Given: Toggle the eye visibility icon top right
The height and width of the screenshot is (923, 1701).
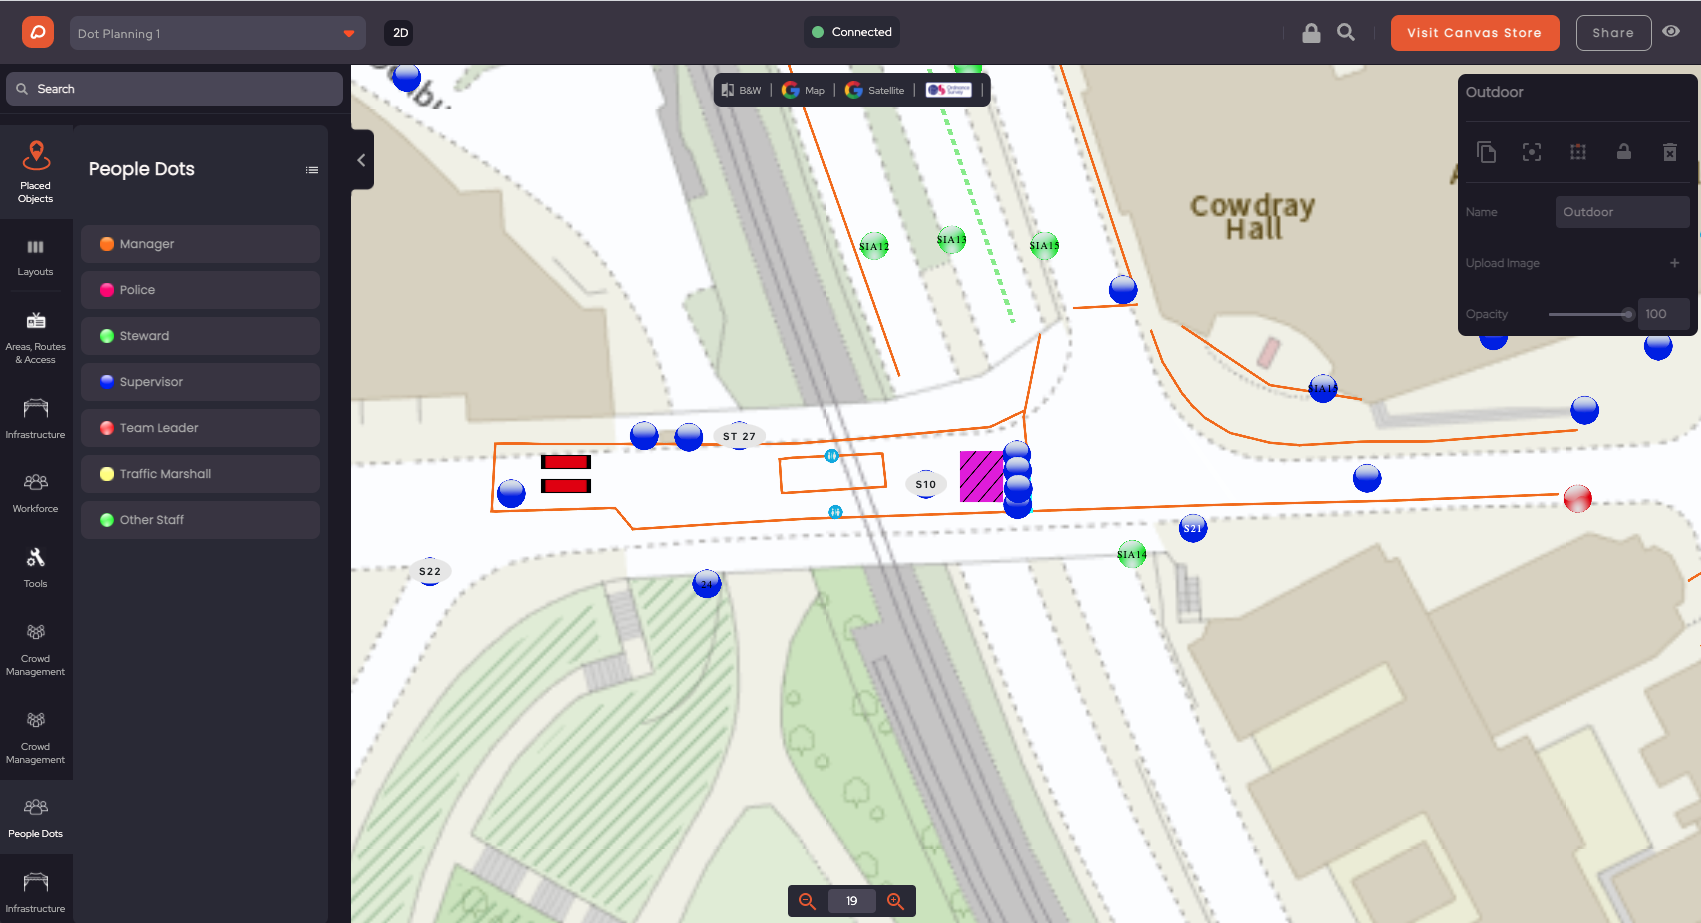Looking at the screenshot, I should (1670, 32).
